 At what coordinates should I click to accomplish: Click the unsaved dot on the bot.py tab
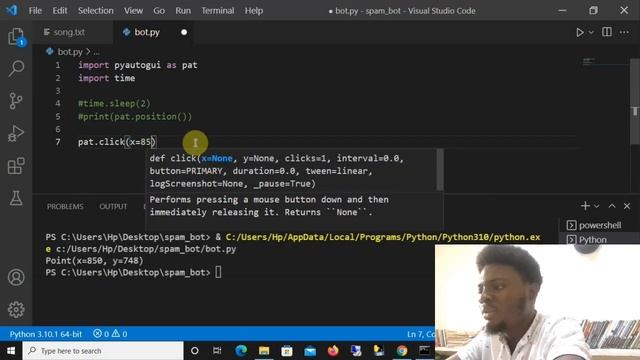[184, 32]
